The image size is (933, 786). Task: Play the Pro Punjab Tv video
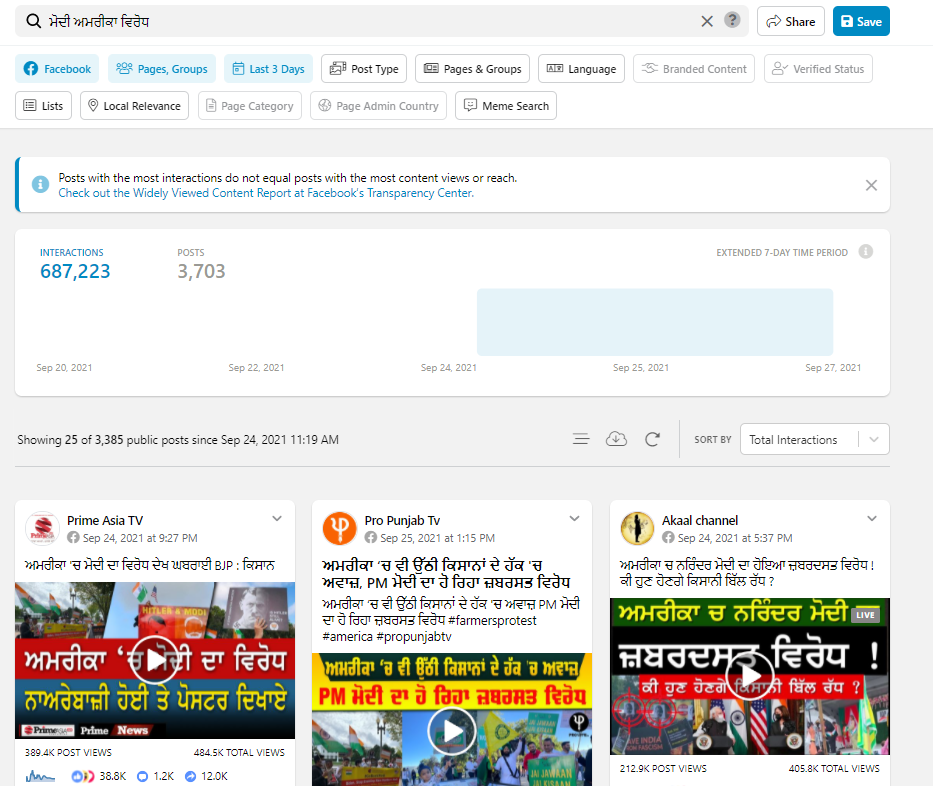pyautogui.click(x=452, y=732)
